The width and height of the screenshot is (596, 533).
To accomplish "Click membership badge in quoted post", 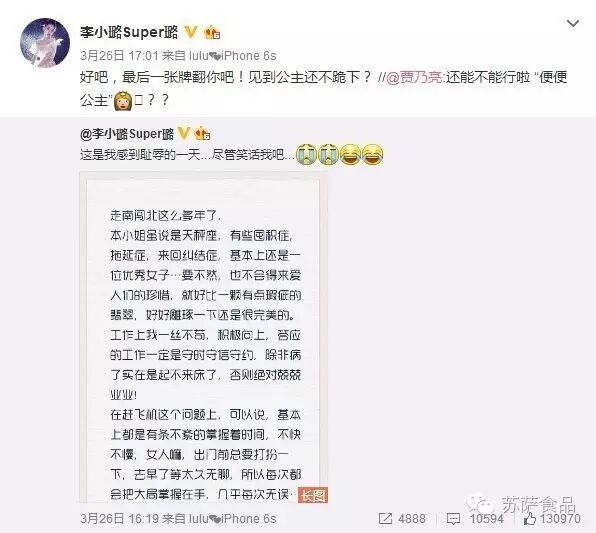I will click(202, 133).
